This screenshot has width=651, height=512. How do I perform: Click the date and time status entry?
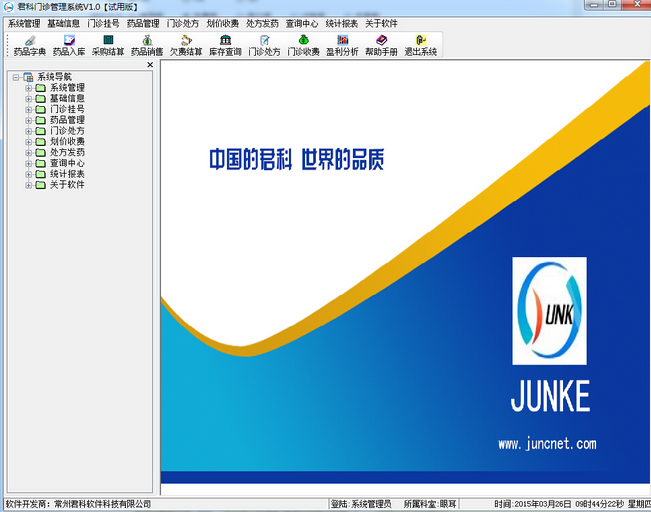(x=572, y=504)
